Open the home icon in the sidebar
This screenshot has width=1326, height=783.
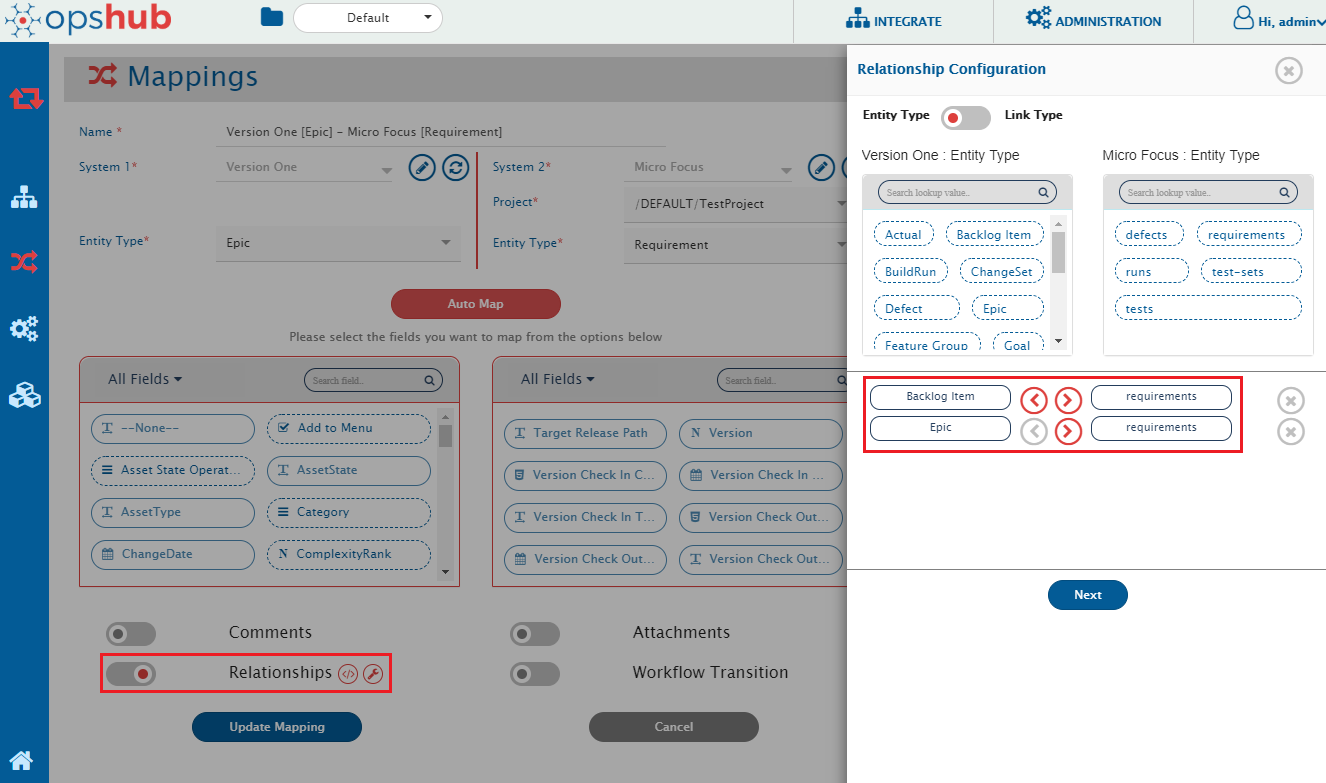point(22,760)
